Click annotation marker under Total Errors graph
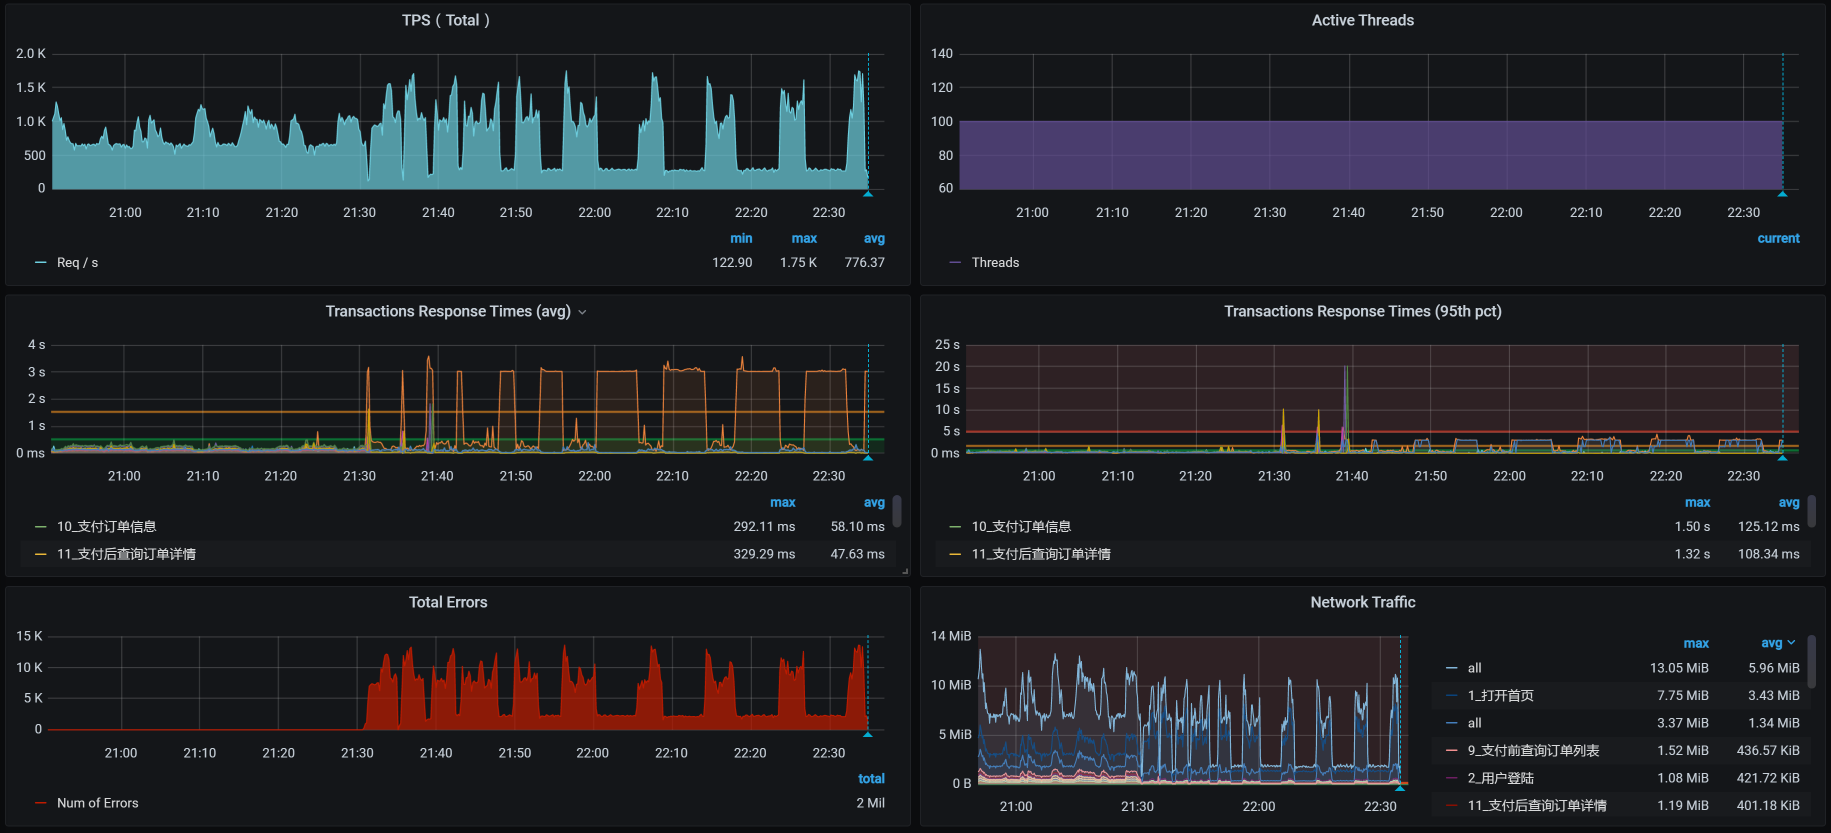This screenshot has height=833, width=1831. (868, 734)
